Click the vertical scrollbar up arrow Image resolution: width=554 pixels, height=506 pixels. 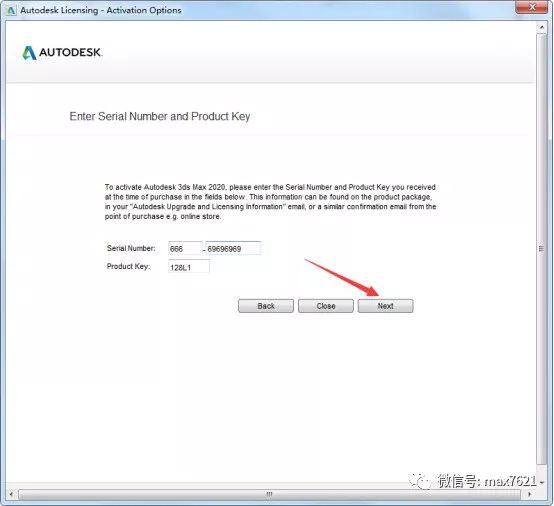point(542,27)
